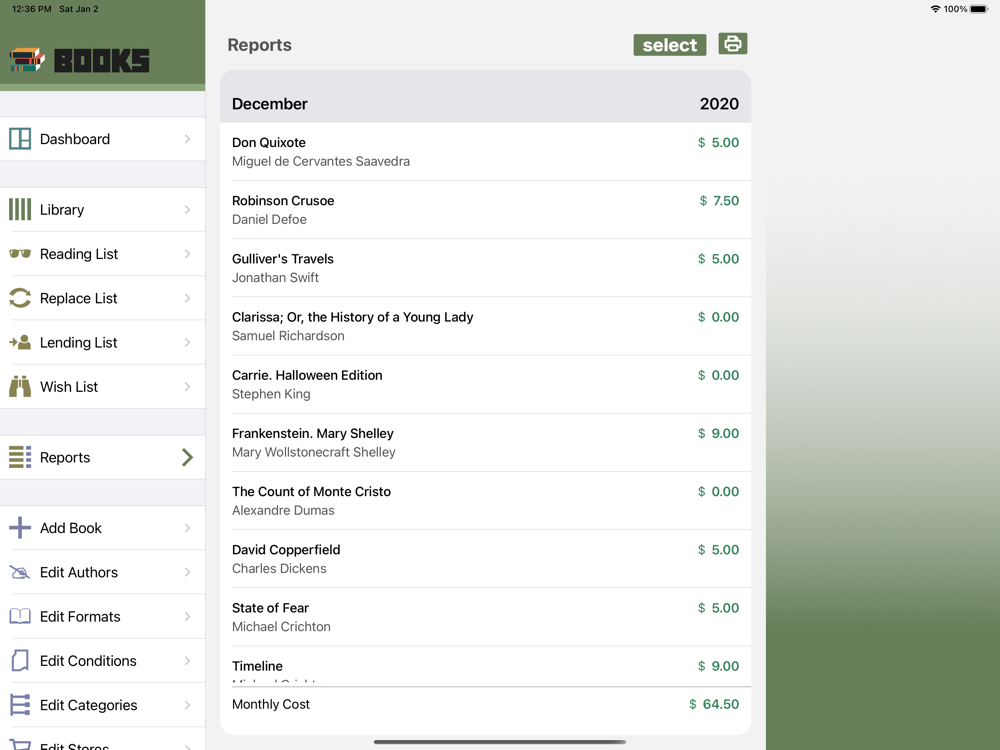Click the Edit Categories hierarchy icon
This screenshot has width=1000, height=750.
20,705
